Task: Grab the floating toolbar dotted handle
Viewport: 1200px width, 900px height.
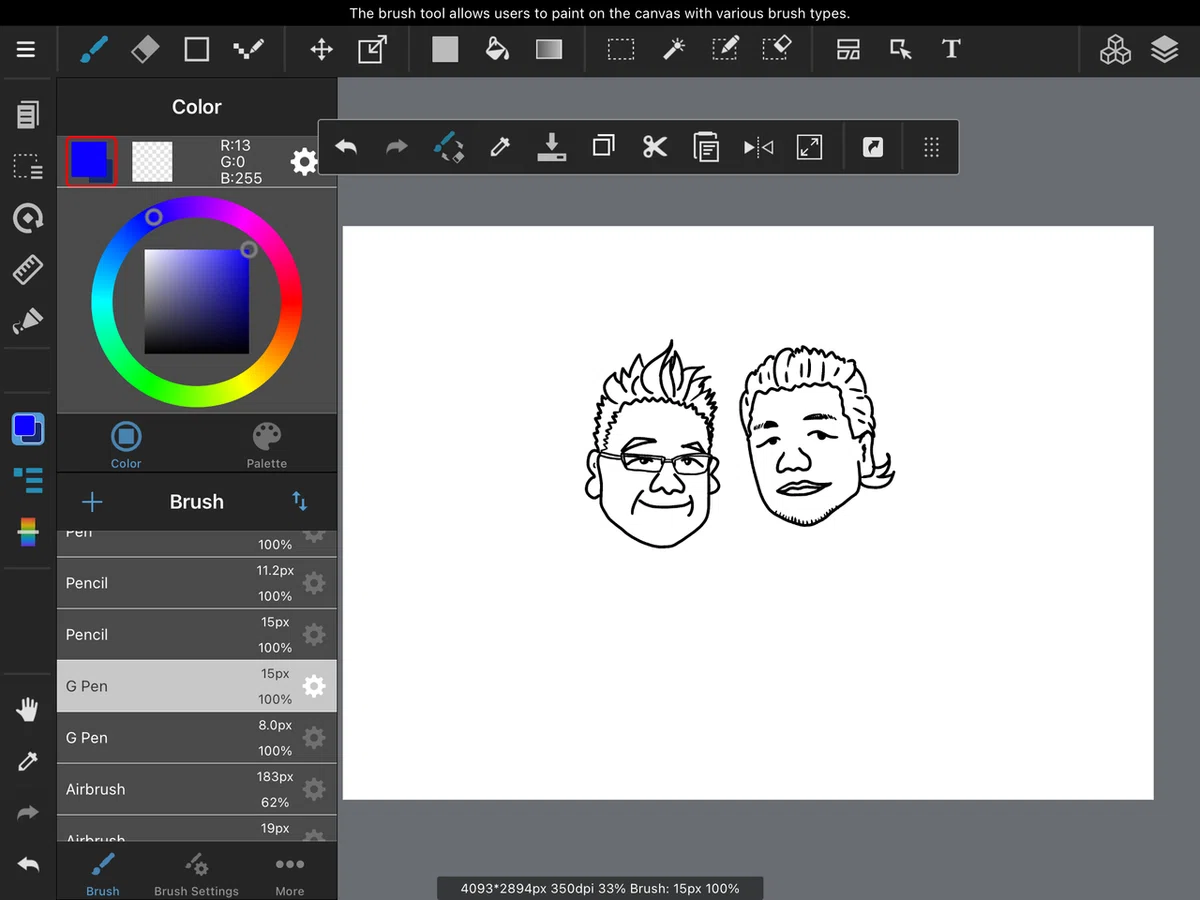Action: (x=931, y=148)
